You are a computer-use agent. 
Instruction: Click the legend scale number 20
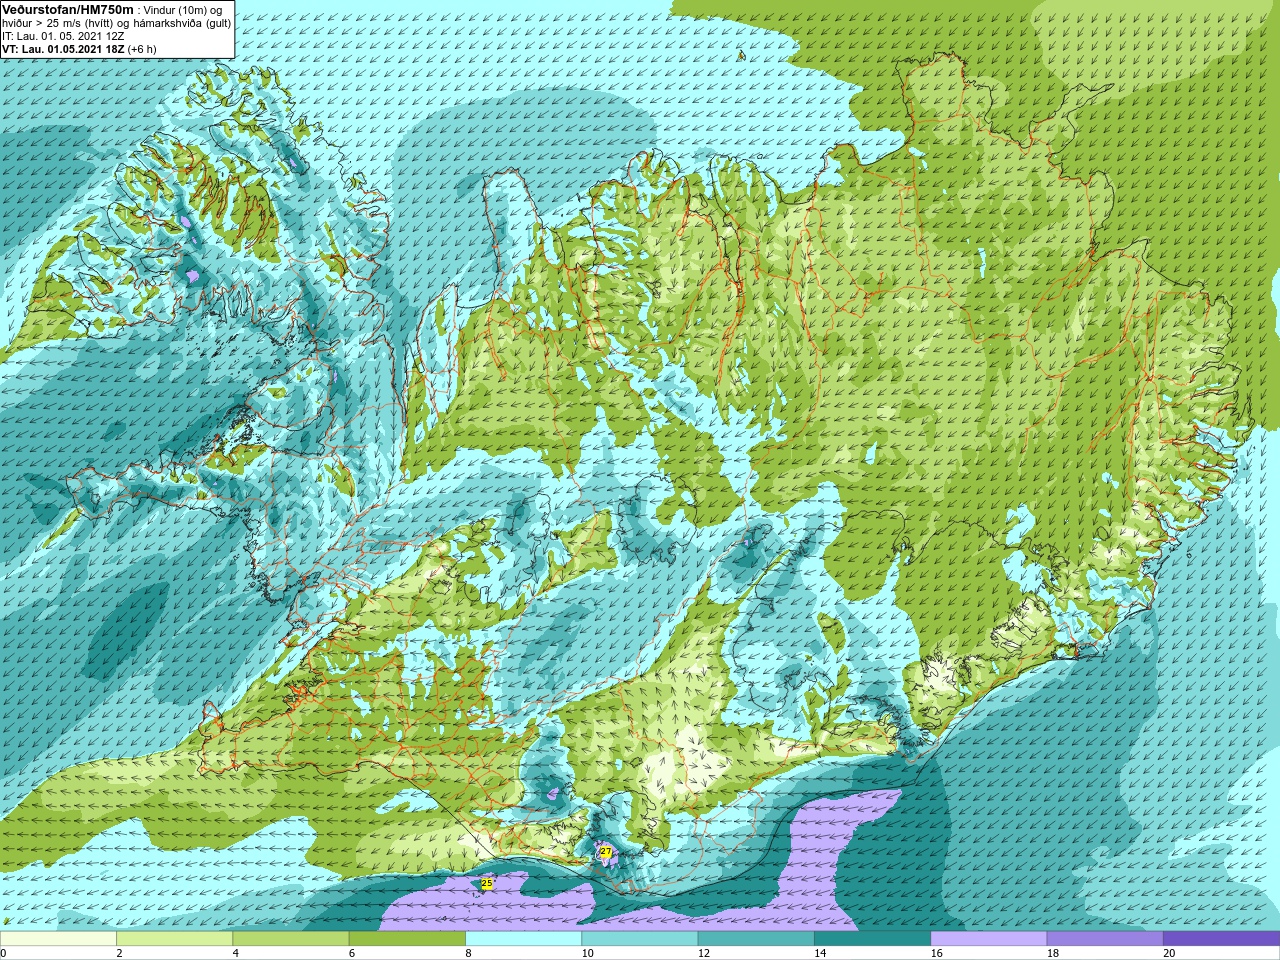pos(1169,953)
